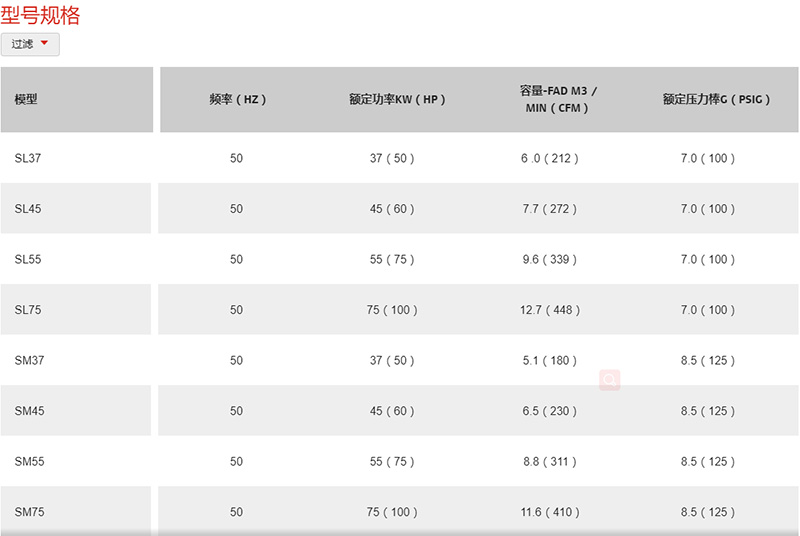The width and height of the screenshot is (800, 536).
Task: Sort by 额定功率KW (HP) header
Action: [x=397, y=99]
